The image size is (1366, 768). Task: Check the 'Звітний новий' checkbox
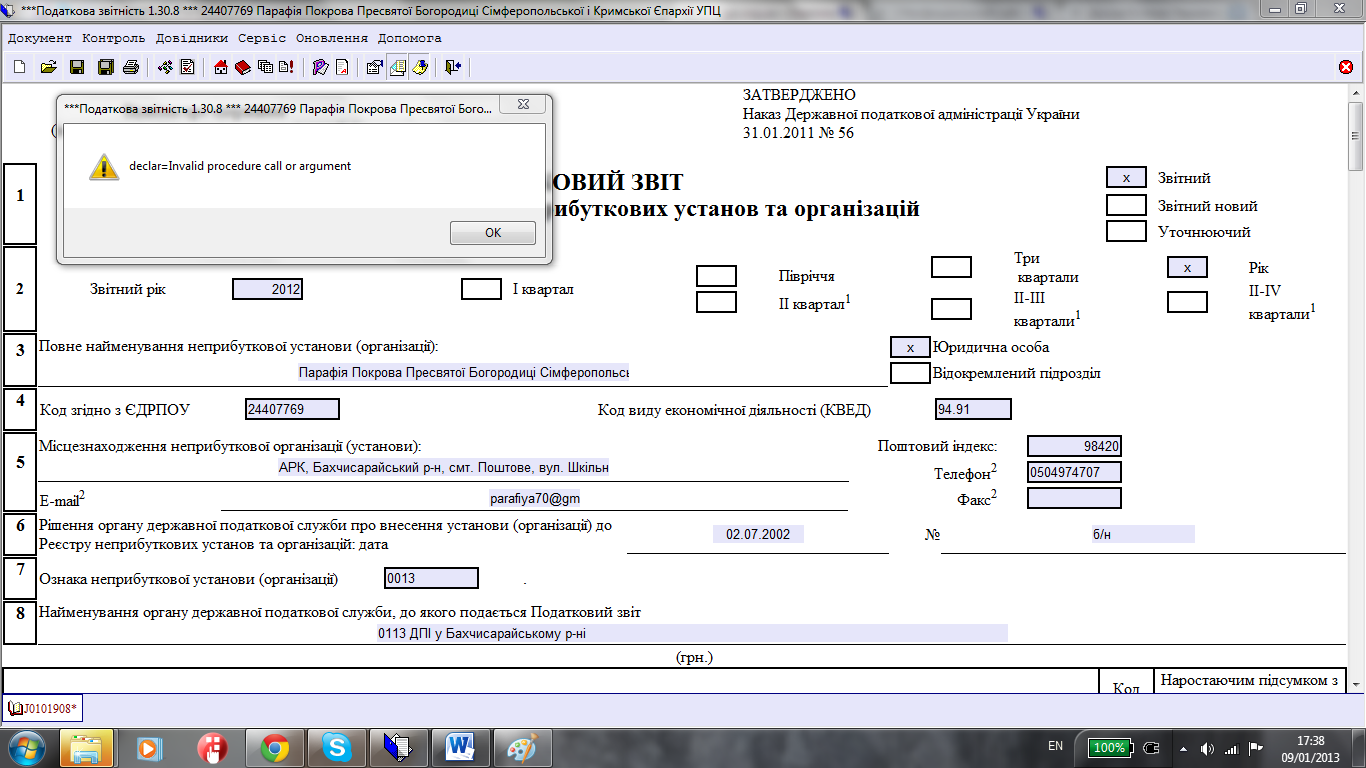[x=1125, y=205]
